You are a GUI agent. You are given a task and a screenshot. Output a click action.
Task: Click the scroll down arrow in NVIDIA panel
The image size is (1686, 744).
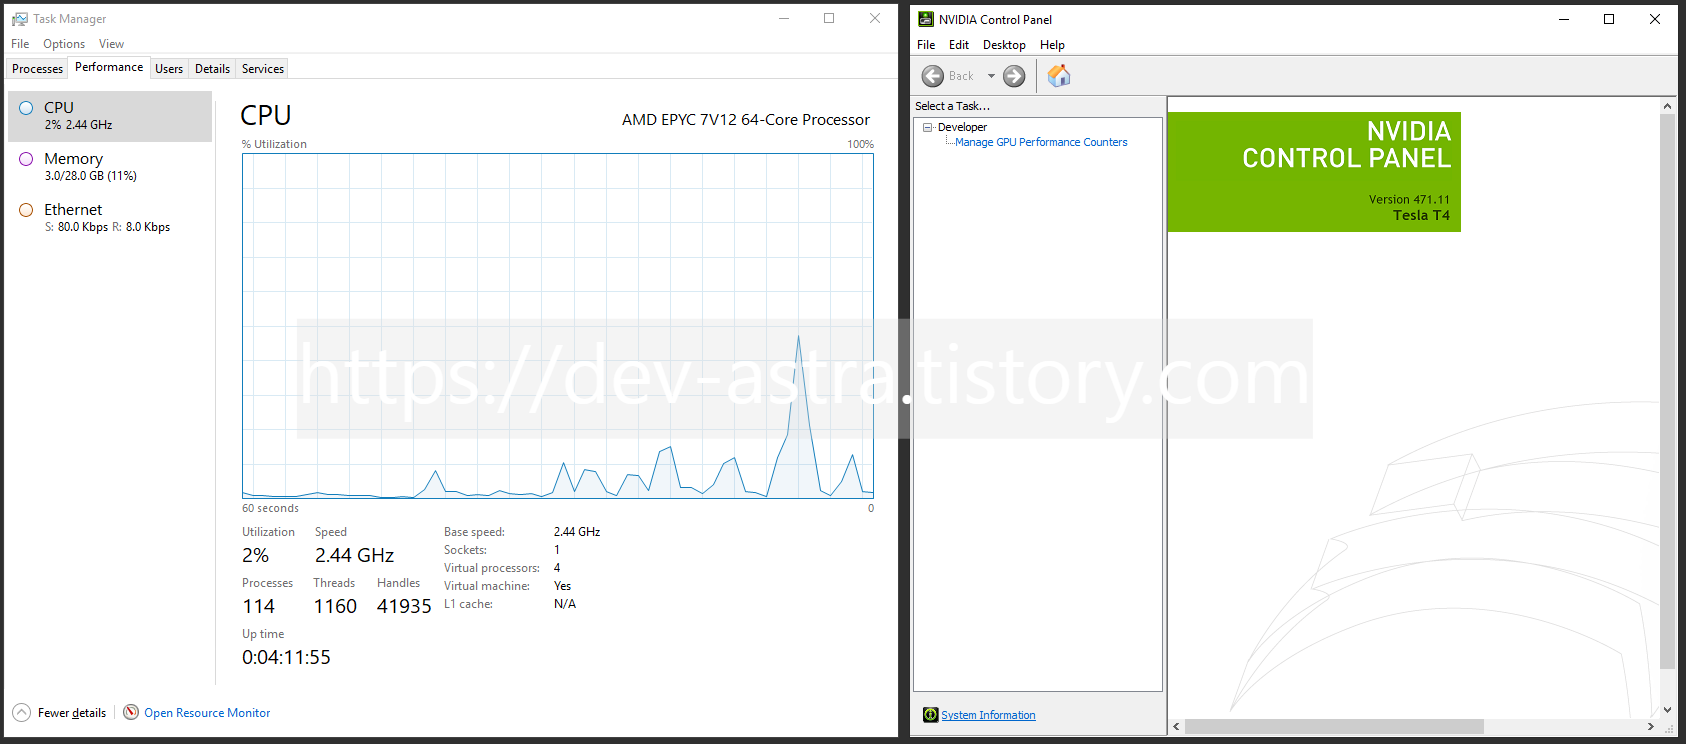click(1667, 710)
